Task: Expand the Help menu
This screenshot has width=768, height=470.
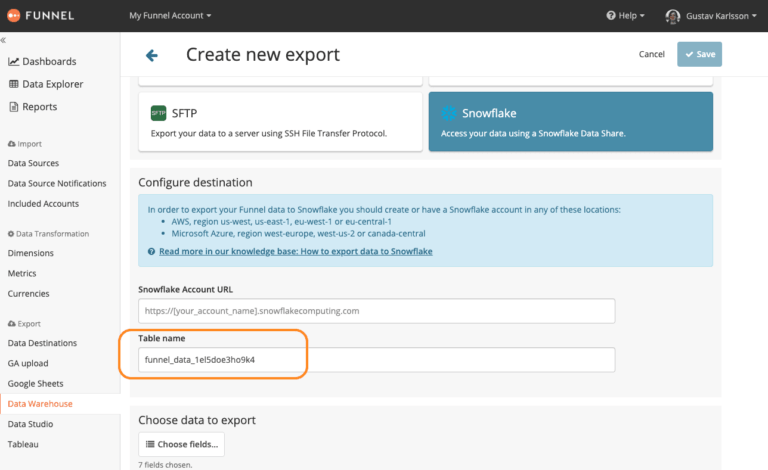Action: (x=625, y=16)
